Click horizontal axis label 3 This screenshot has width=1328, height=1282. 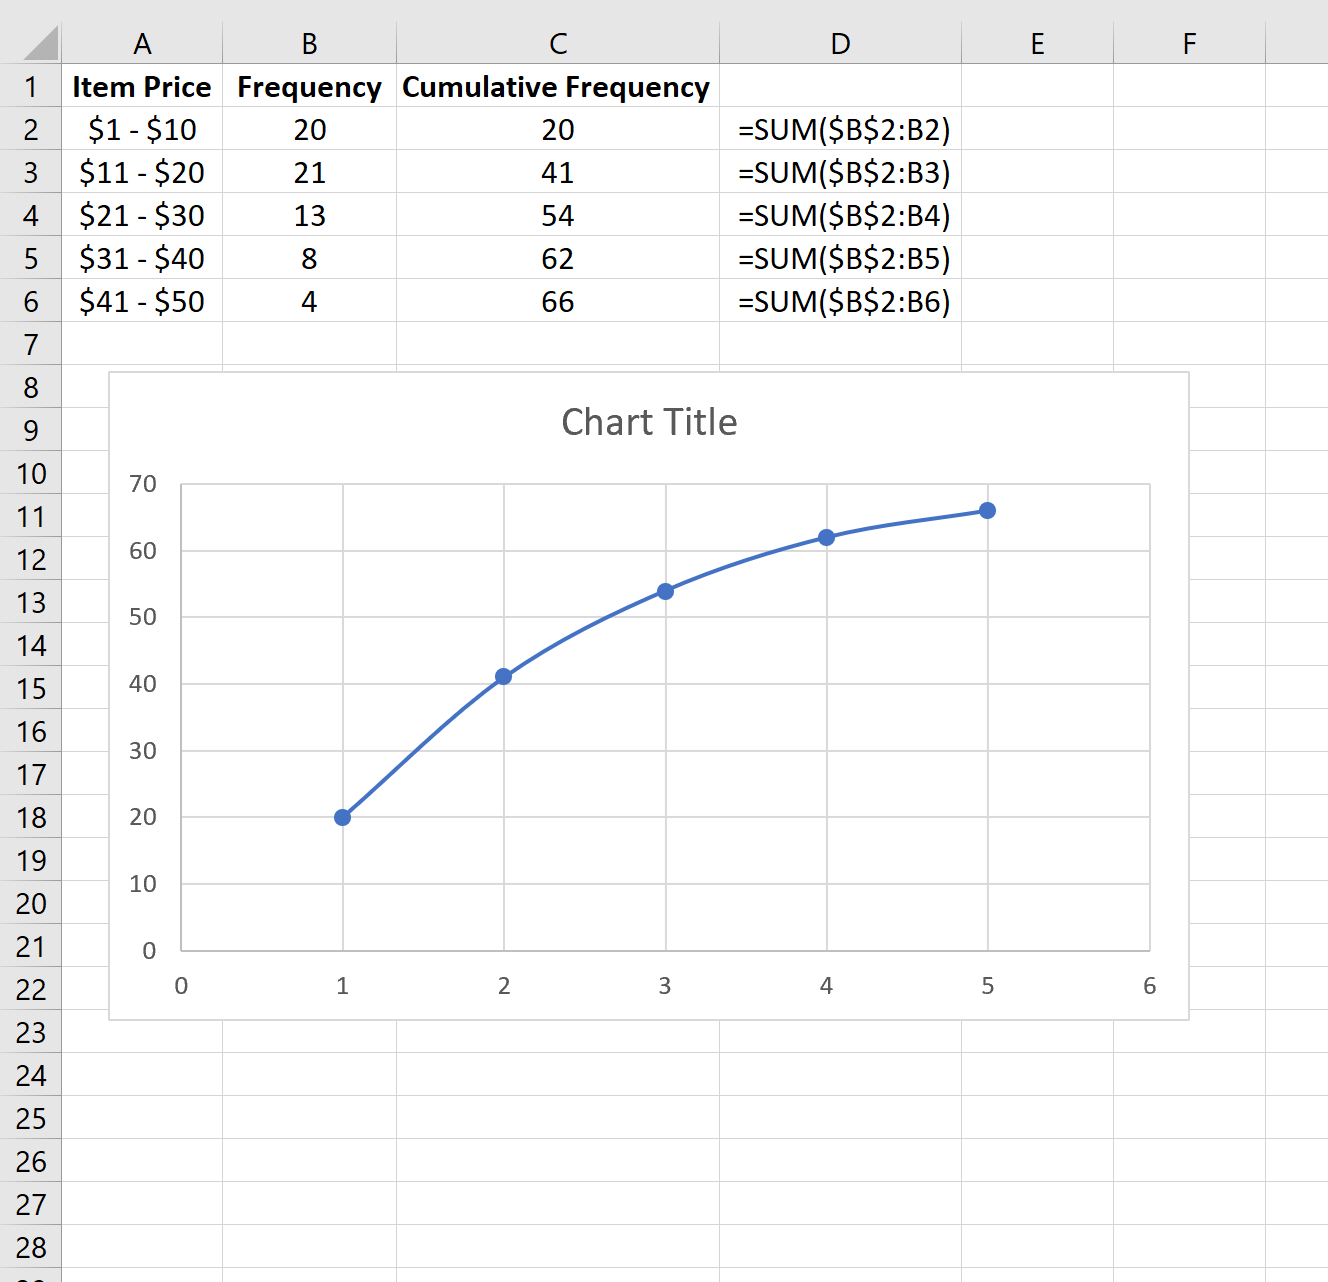(665, 986)
